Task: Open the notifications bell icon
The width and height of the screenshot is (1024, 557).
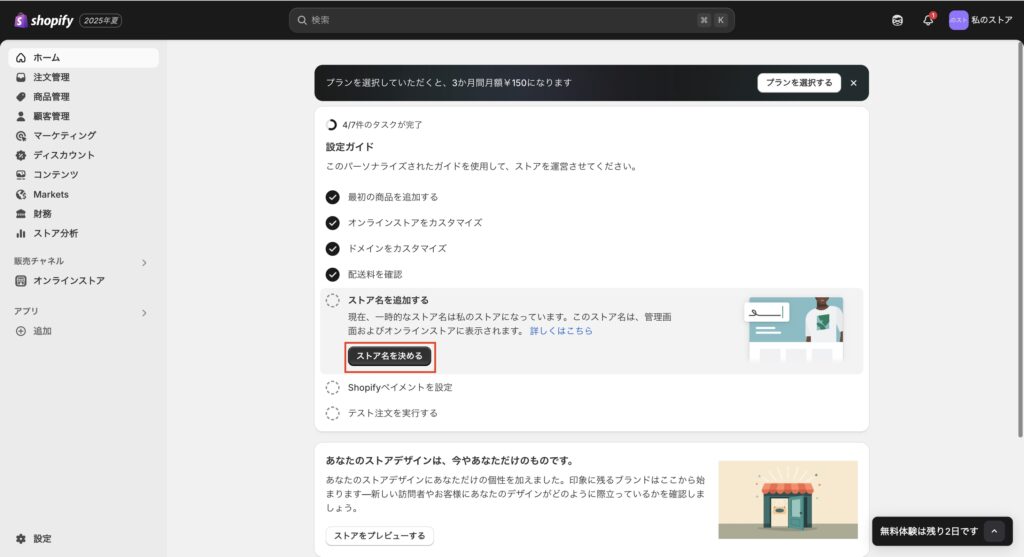Action: pyautogui.click(x=928, y=20)
